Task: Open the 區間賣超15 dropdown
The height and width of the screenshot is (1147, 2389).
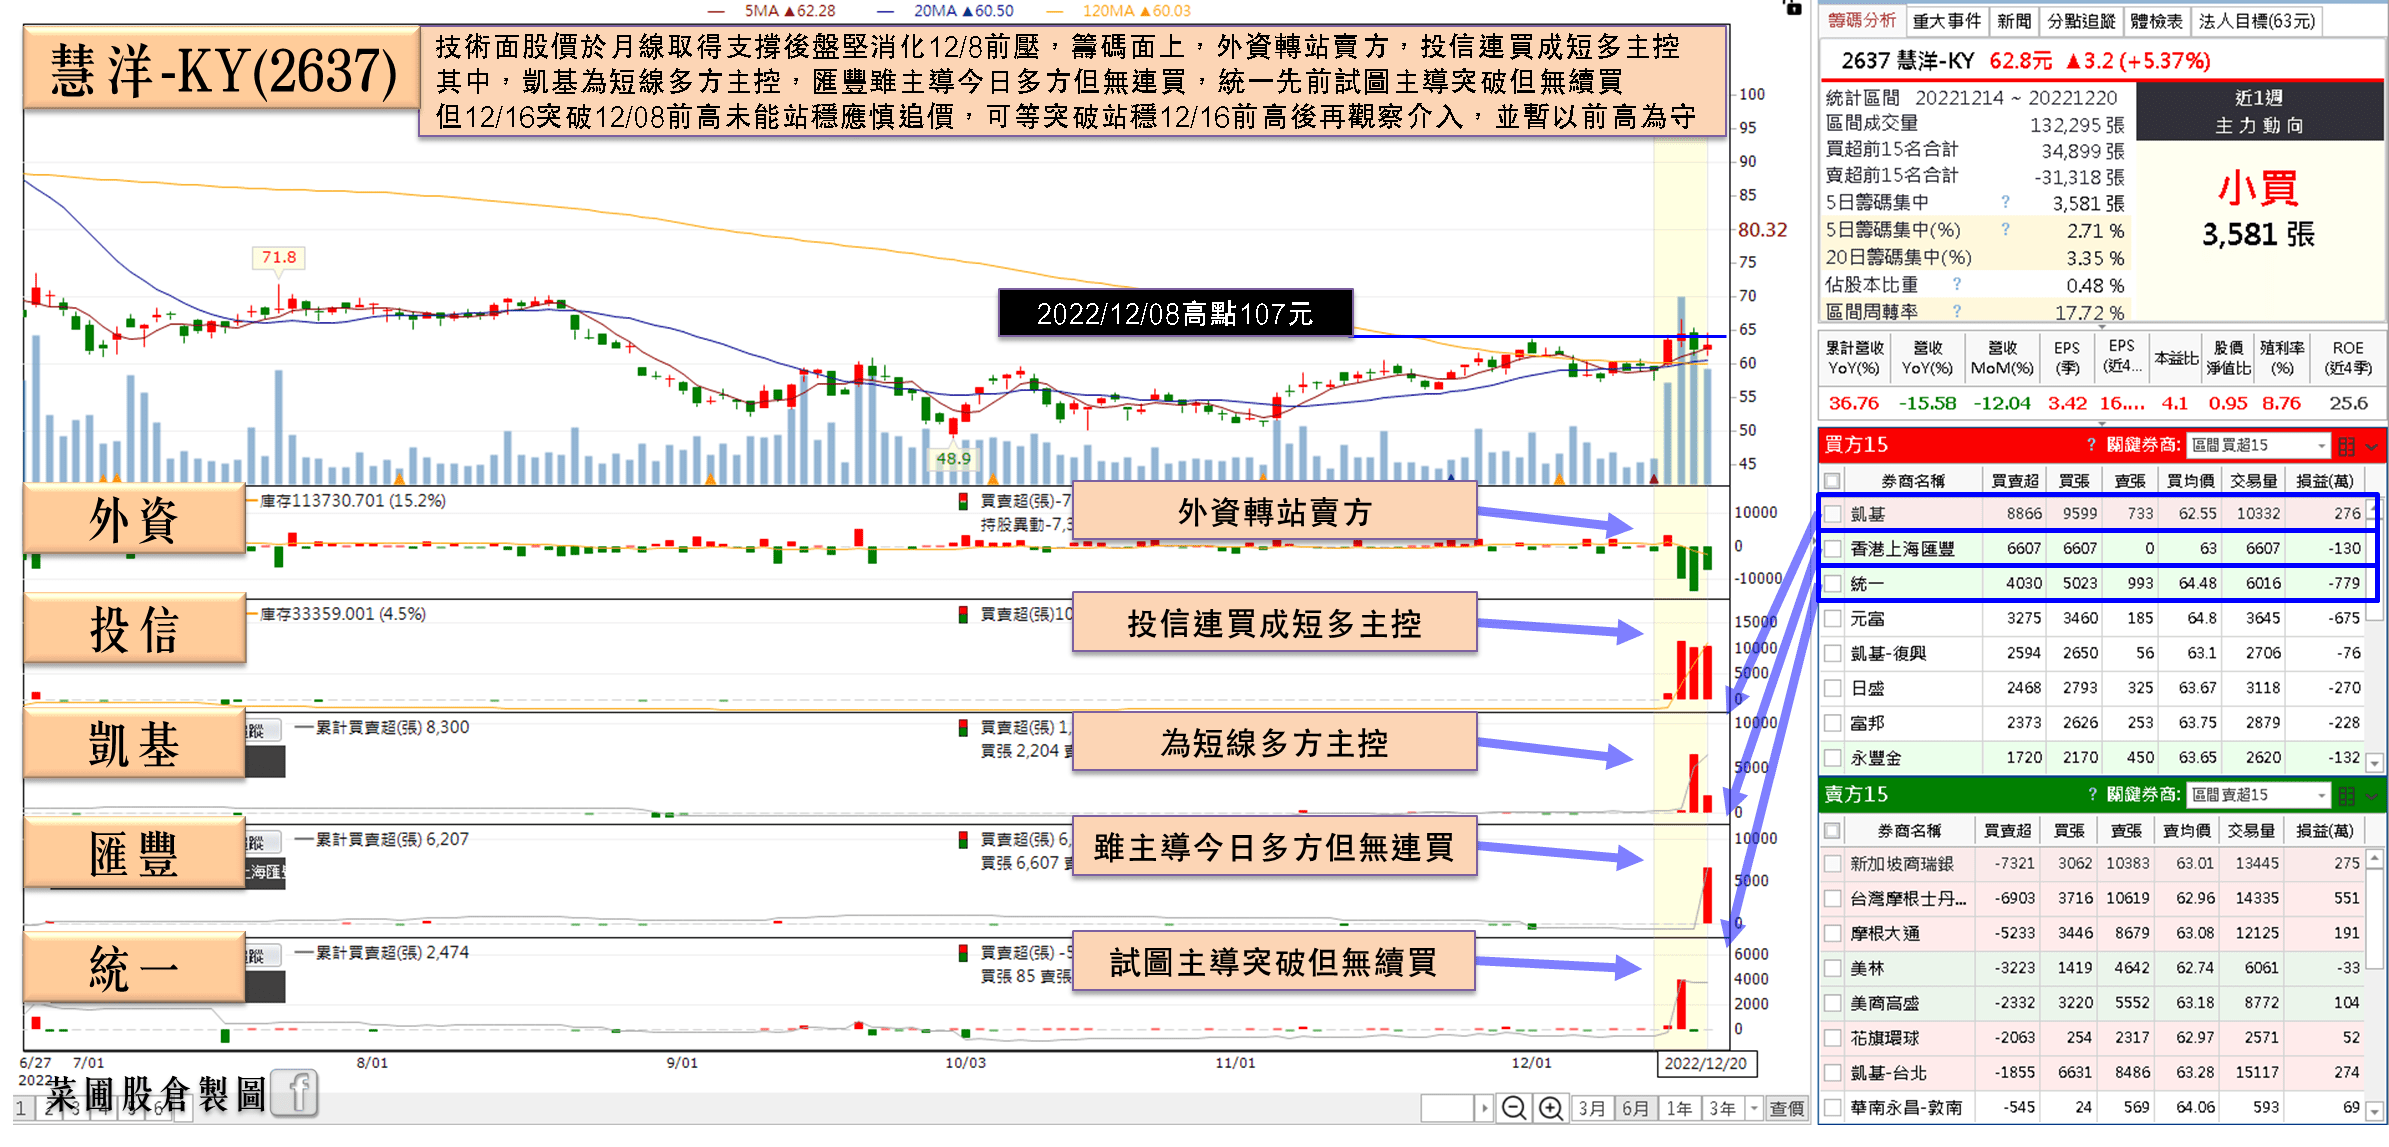Action: [x=2258, y=795]
